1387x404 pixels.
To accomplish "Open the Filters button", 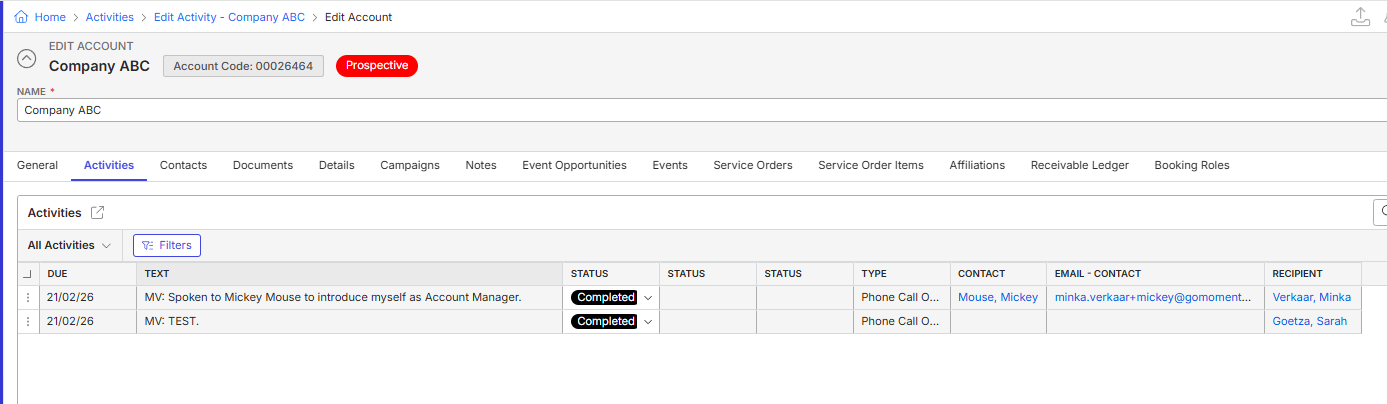I will (167, 245).
